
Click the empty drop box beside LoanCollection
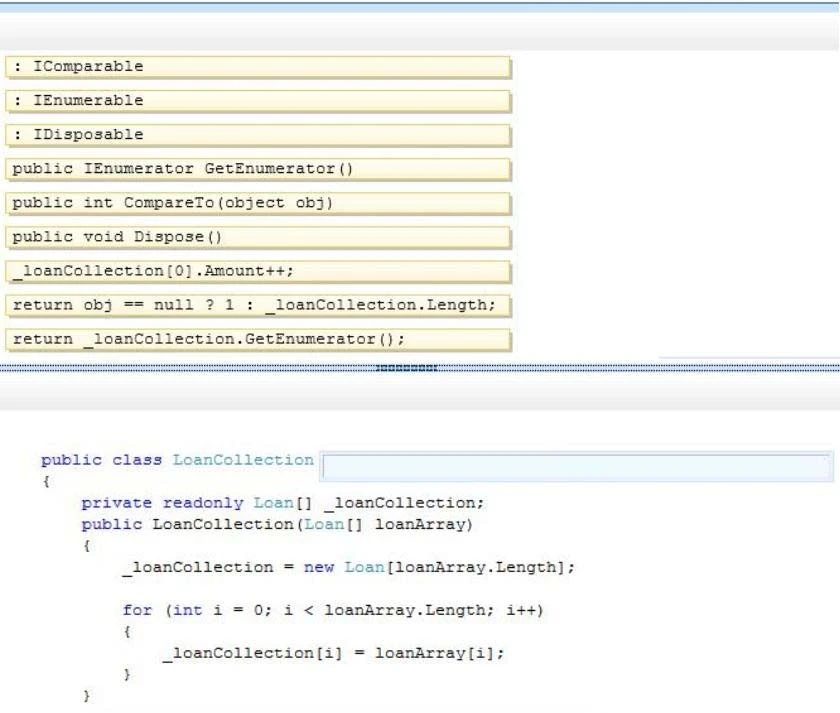[577, 466]
